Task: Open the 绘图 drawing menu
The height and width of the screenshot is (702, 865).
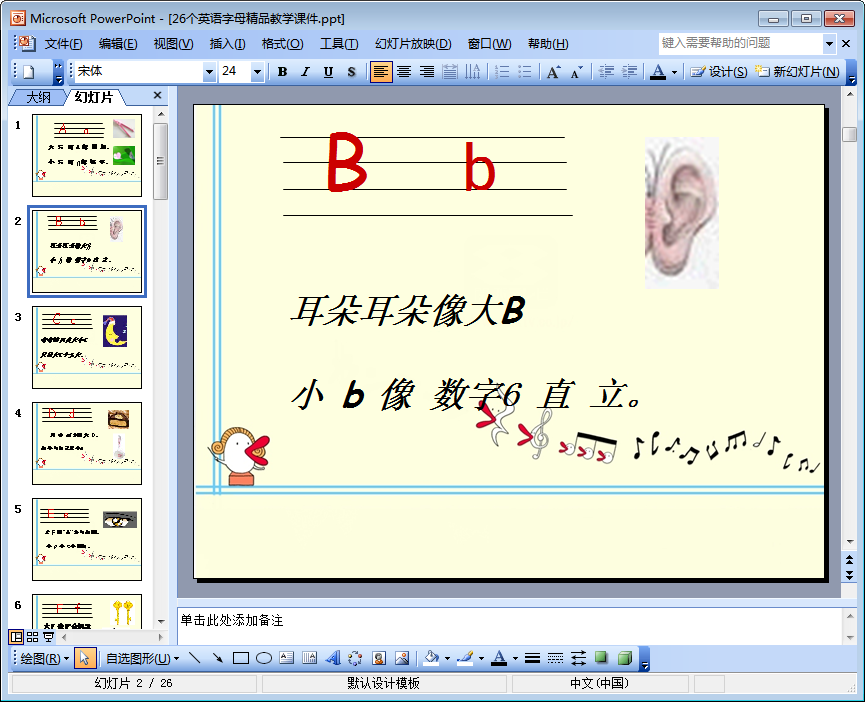Action: [44, 658]
